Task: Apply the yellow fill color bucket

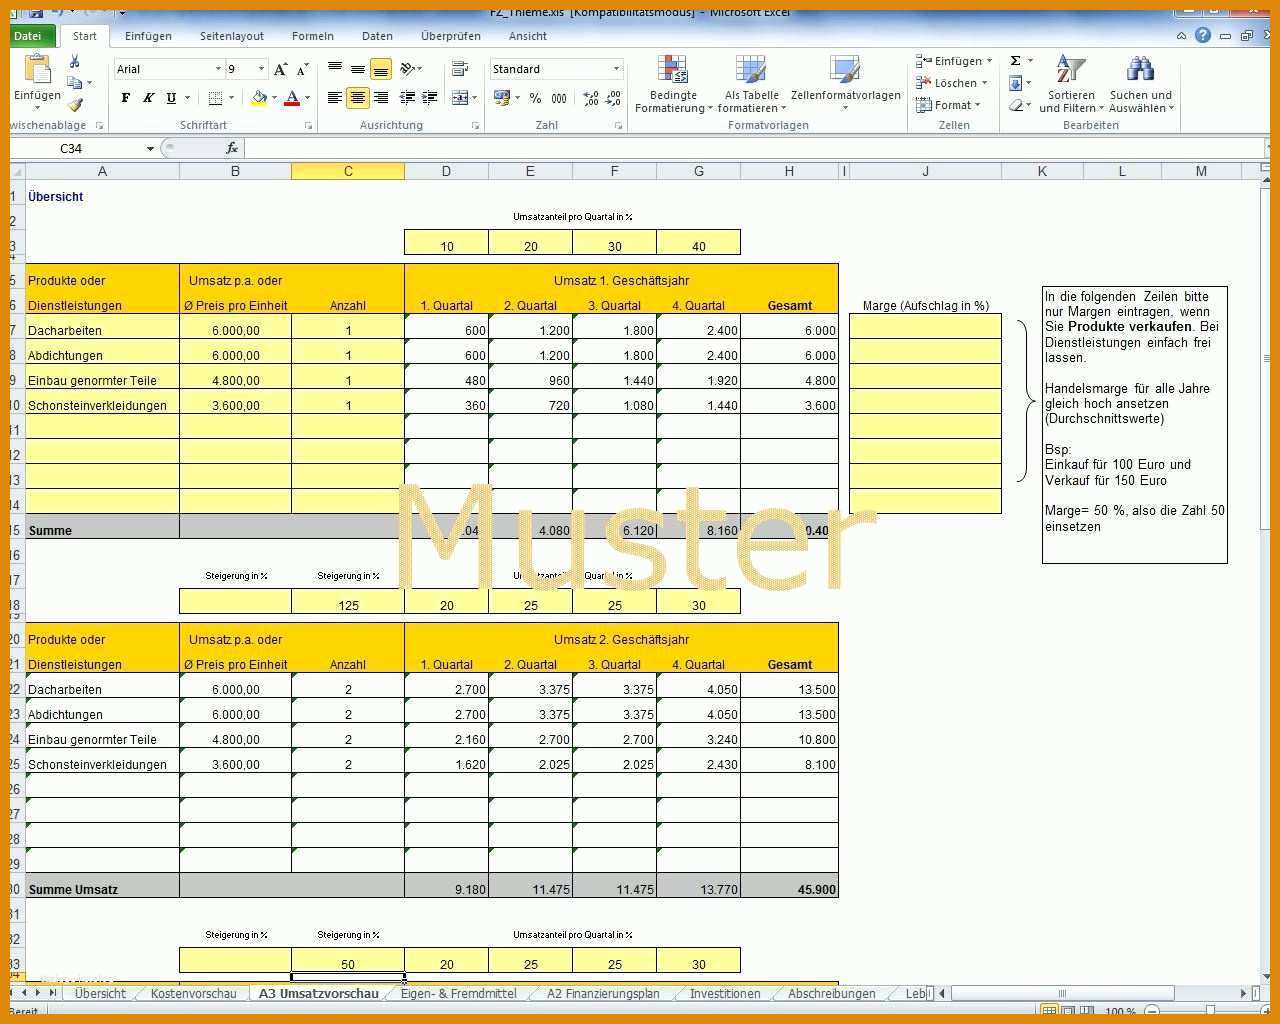Action: [x=259, y=98]
